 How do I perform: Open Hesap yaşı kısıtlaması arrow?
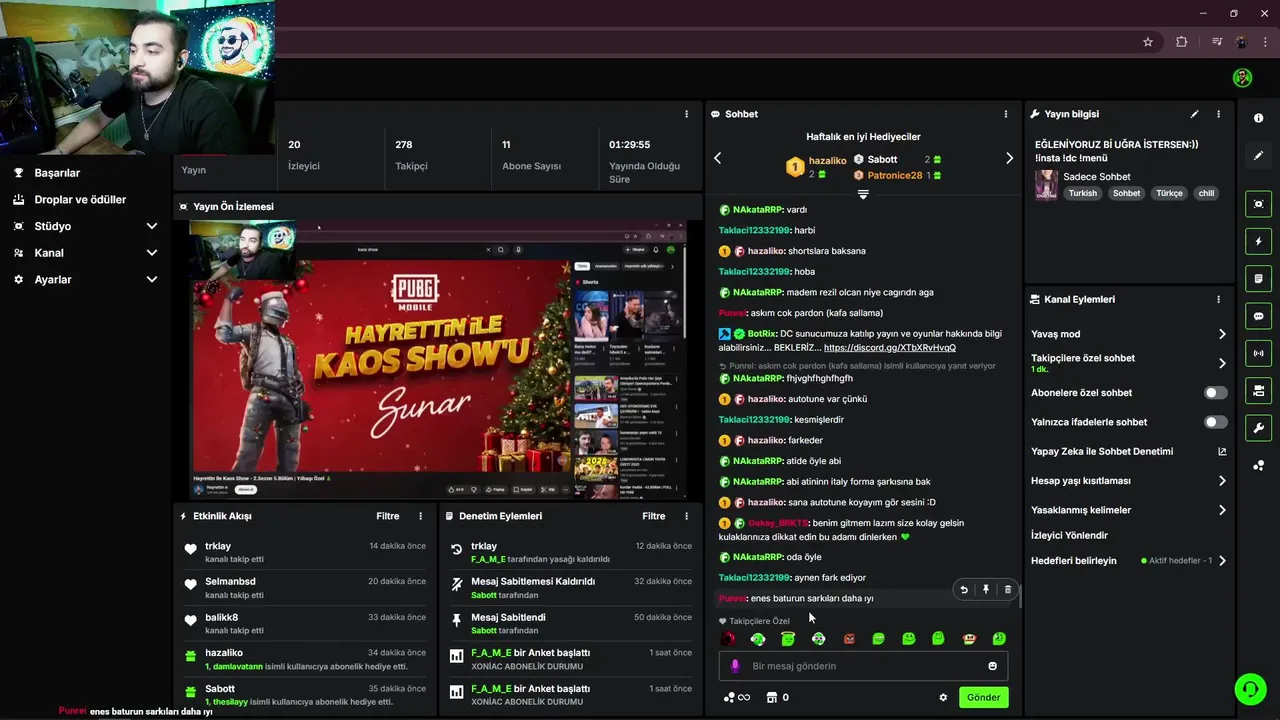pyautogui.click(x=1222, y=481)
